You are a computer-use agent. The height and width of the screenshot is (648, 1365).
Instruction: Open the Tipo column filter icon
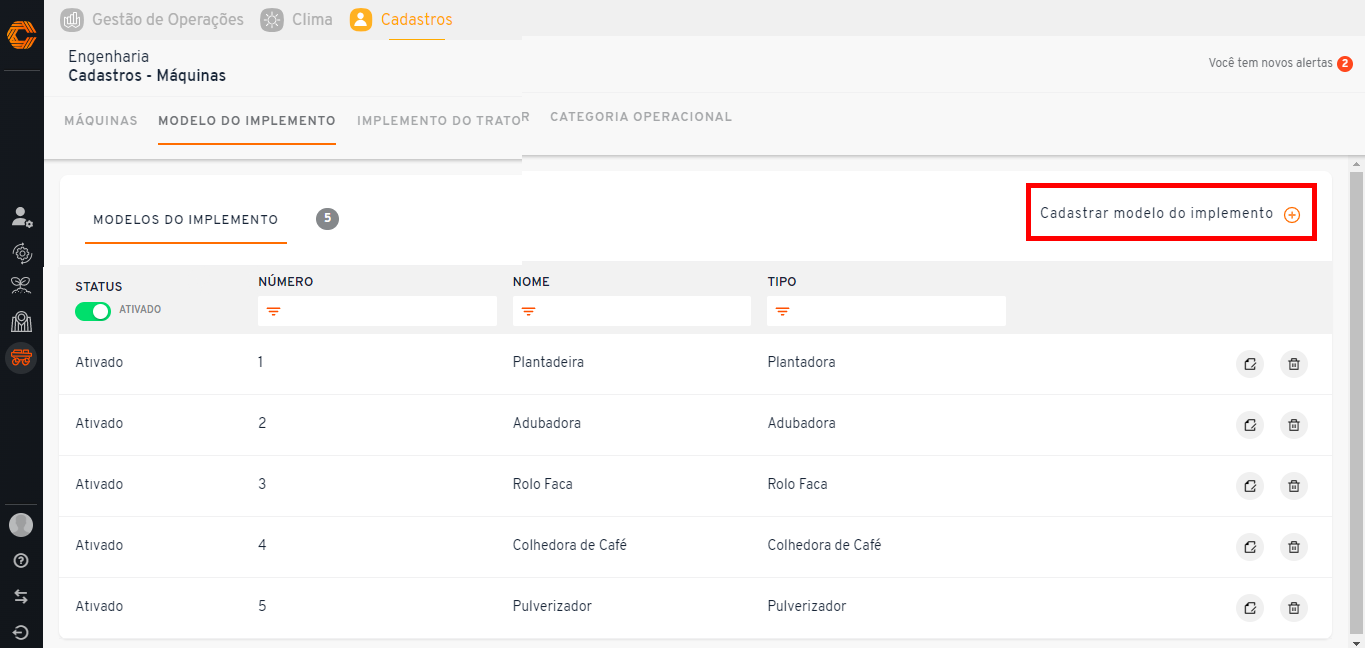coord(782,312)
